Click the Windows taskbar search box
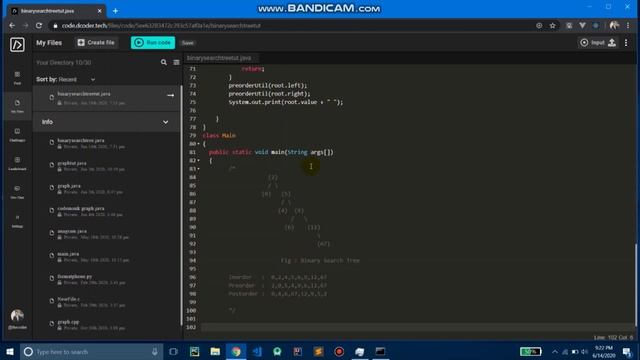Screen dimensions: 640x360 [92, 351]
